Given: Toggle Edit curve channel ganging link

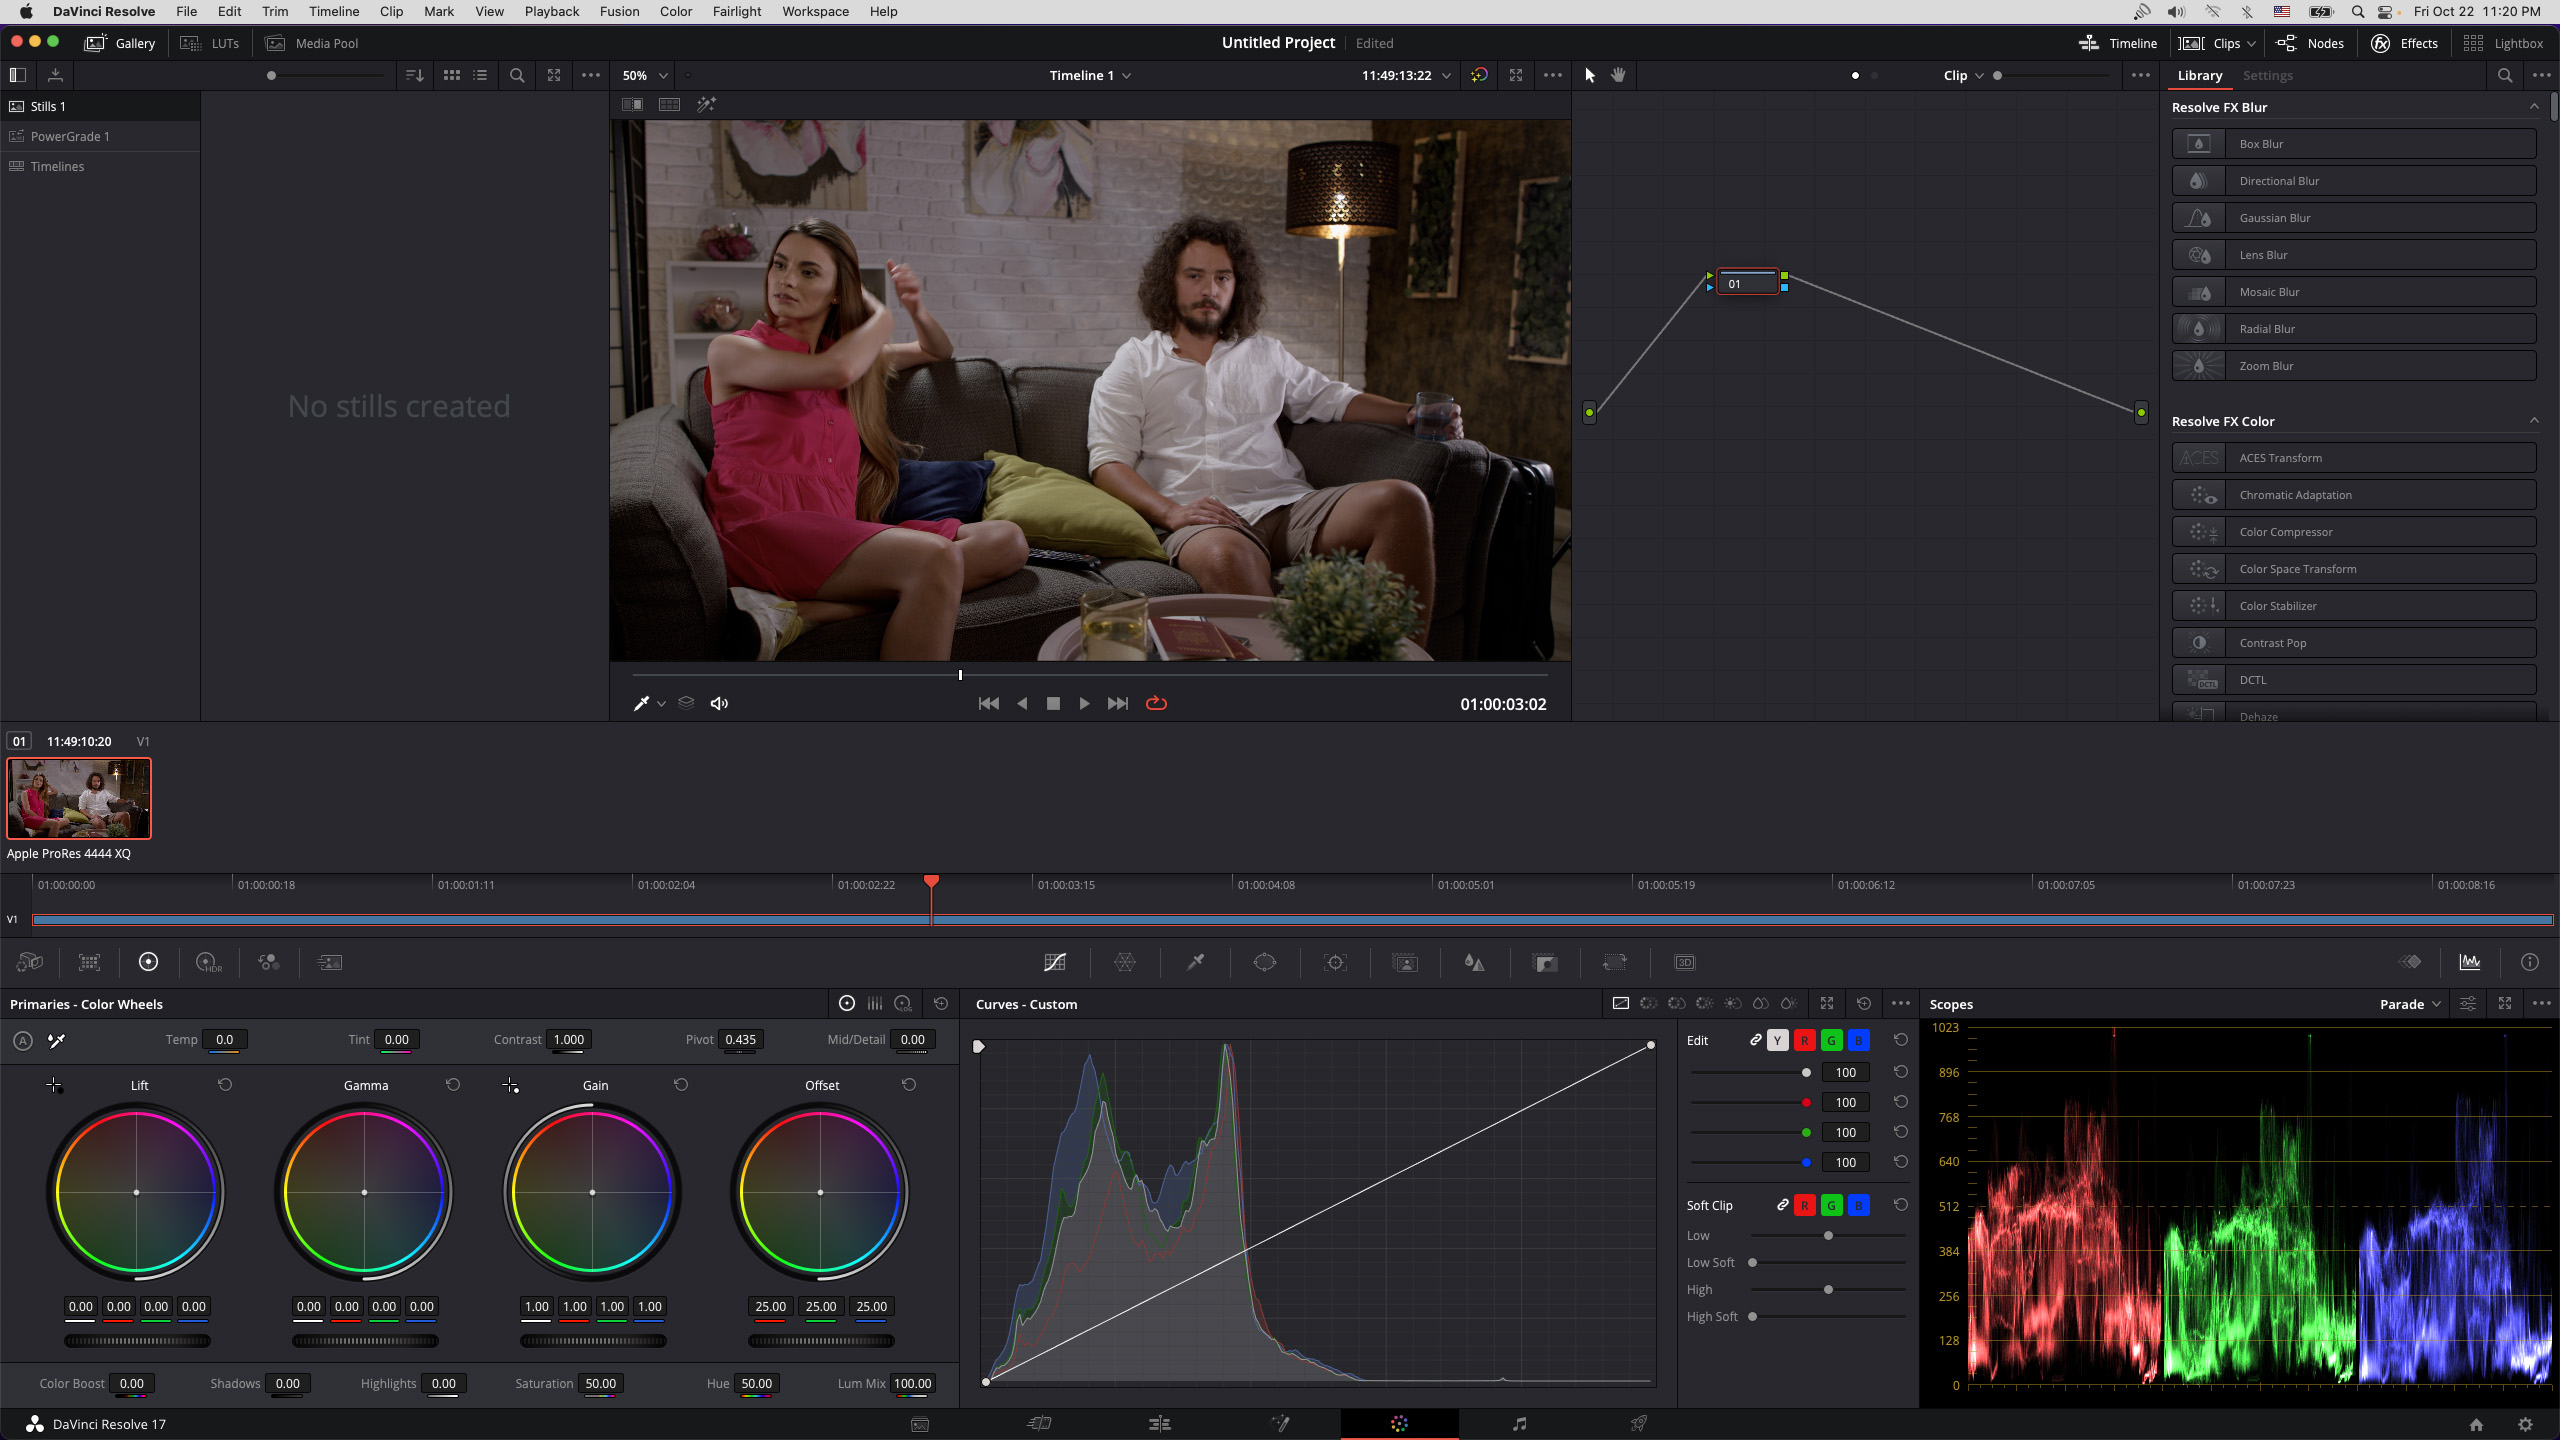Looking at the screenshot, I should click(x=1755, y=1040).
